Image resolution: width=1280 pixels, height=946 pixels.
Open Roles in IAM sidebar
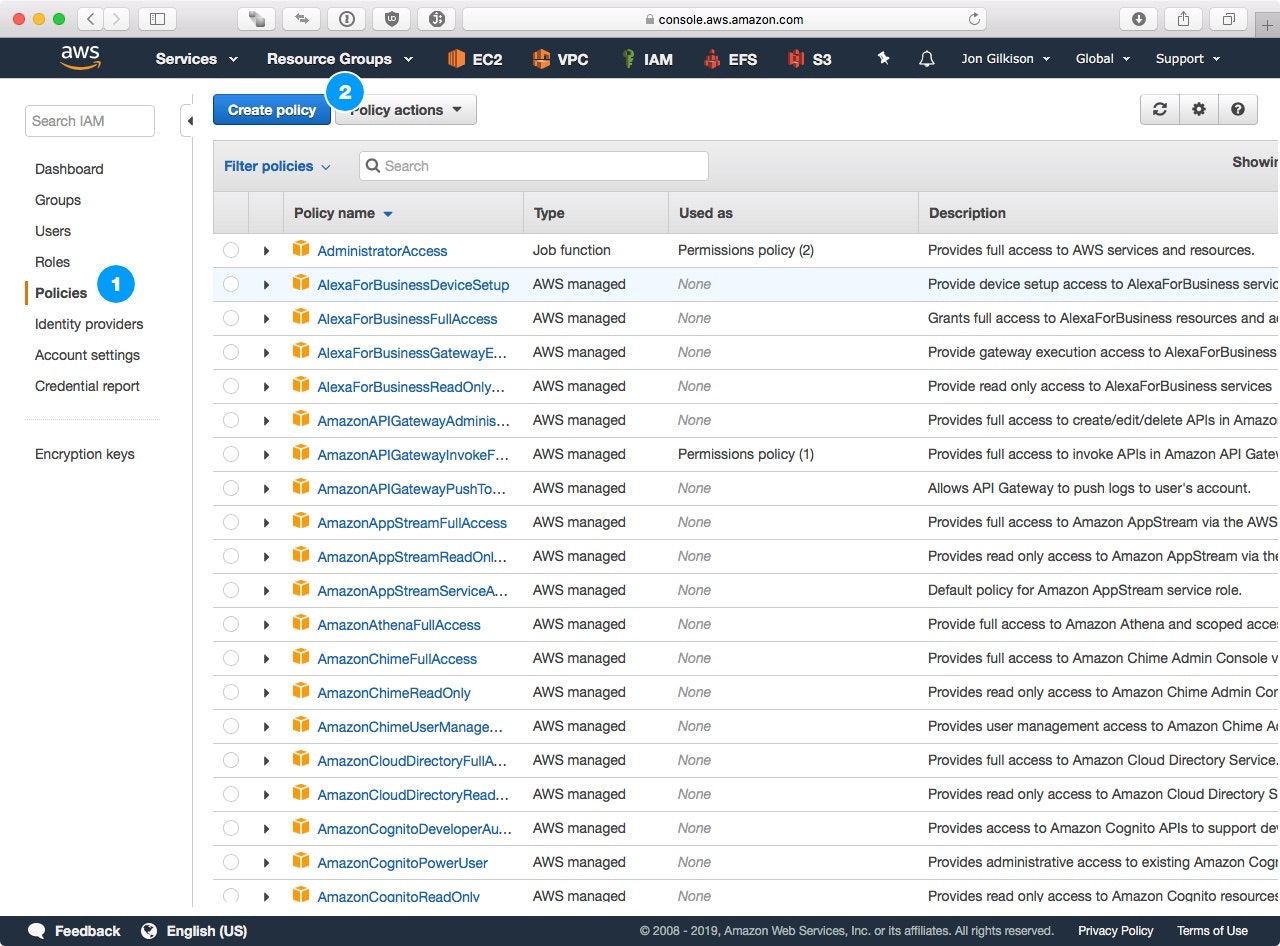point(53,262)
